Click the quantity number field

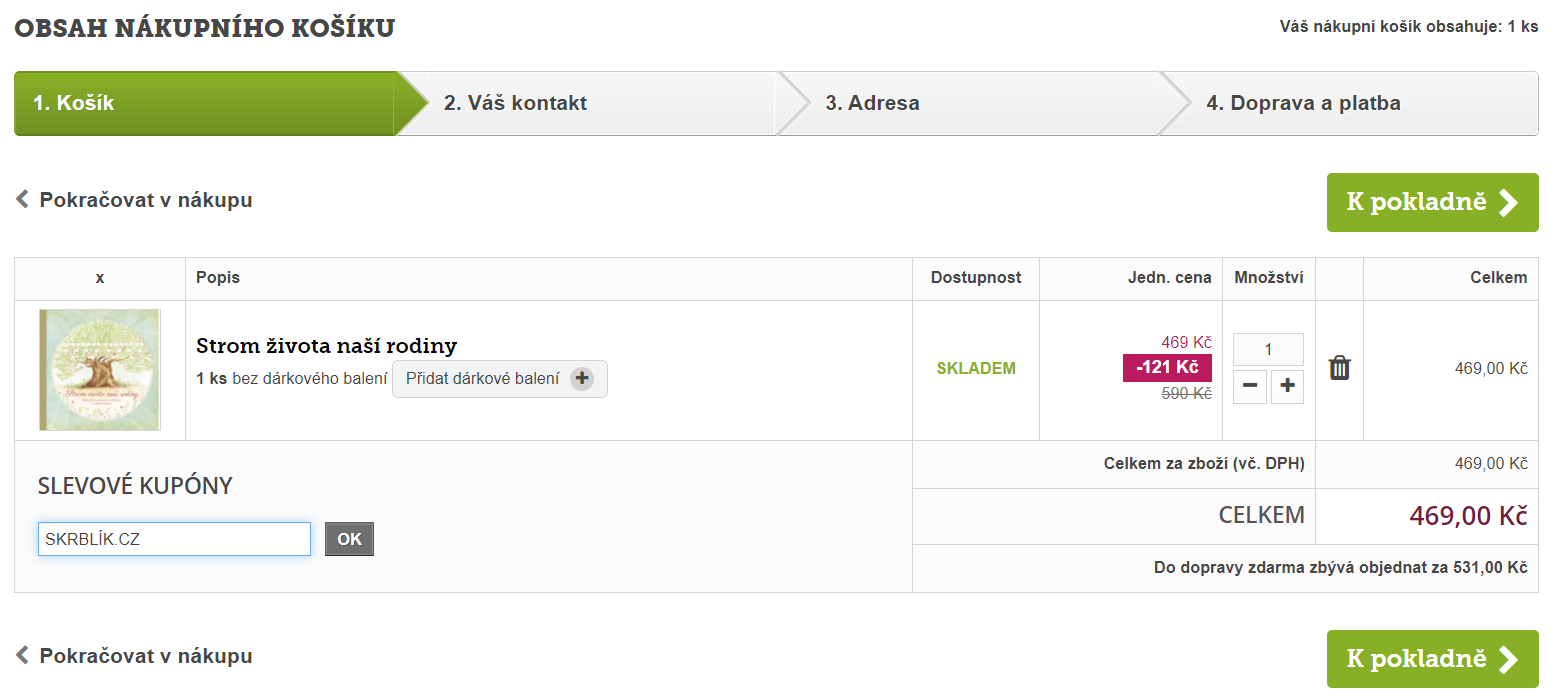(1268, 349)
